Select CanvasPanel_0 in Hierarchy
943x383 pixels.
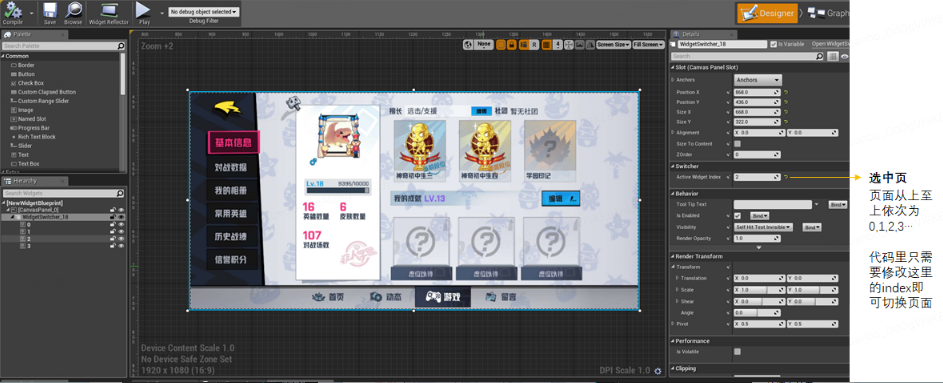38,210
